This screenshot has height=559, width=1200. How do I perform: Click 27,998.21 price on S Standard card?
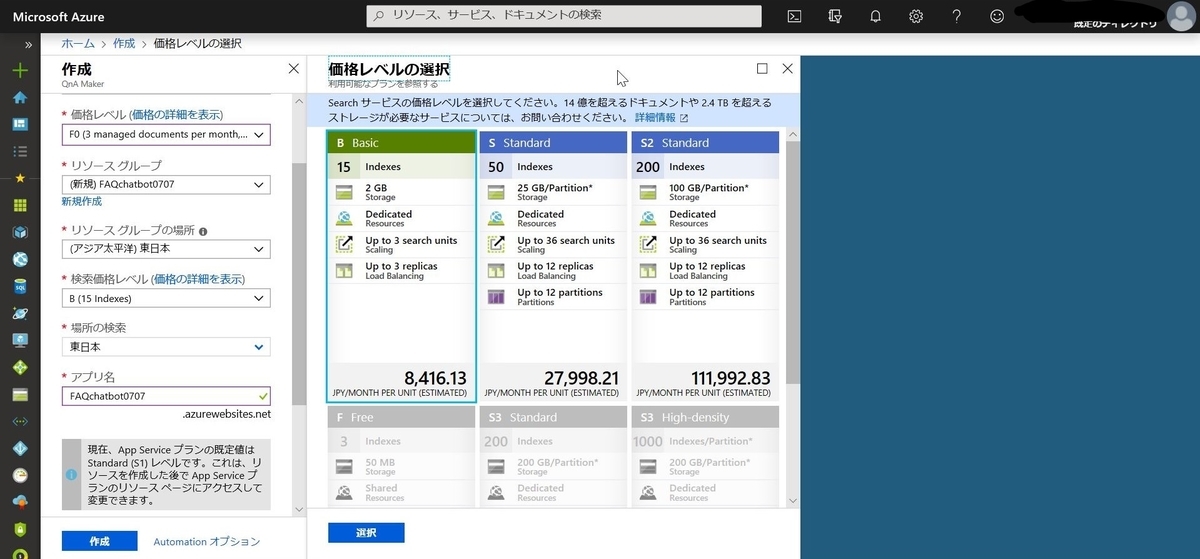pyautogui.click(x=581, y=378)
